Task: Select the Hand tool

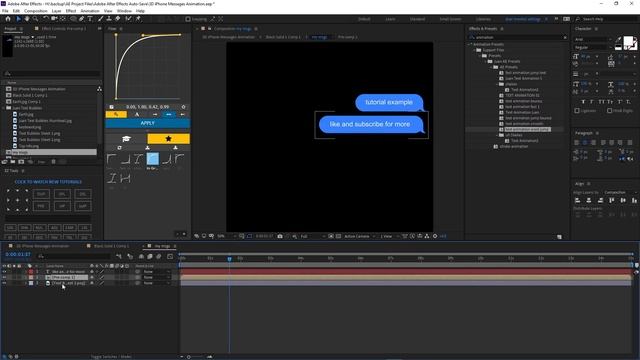Action: coord(27,19)
